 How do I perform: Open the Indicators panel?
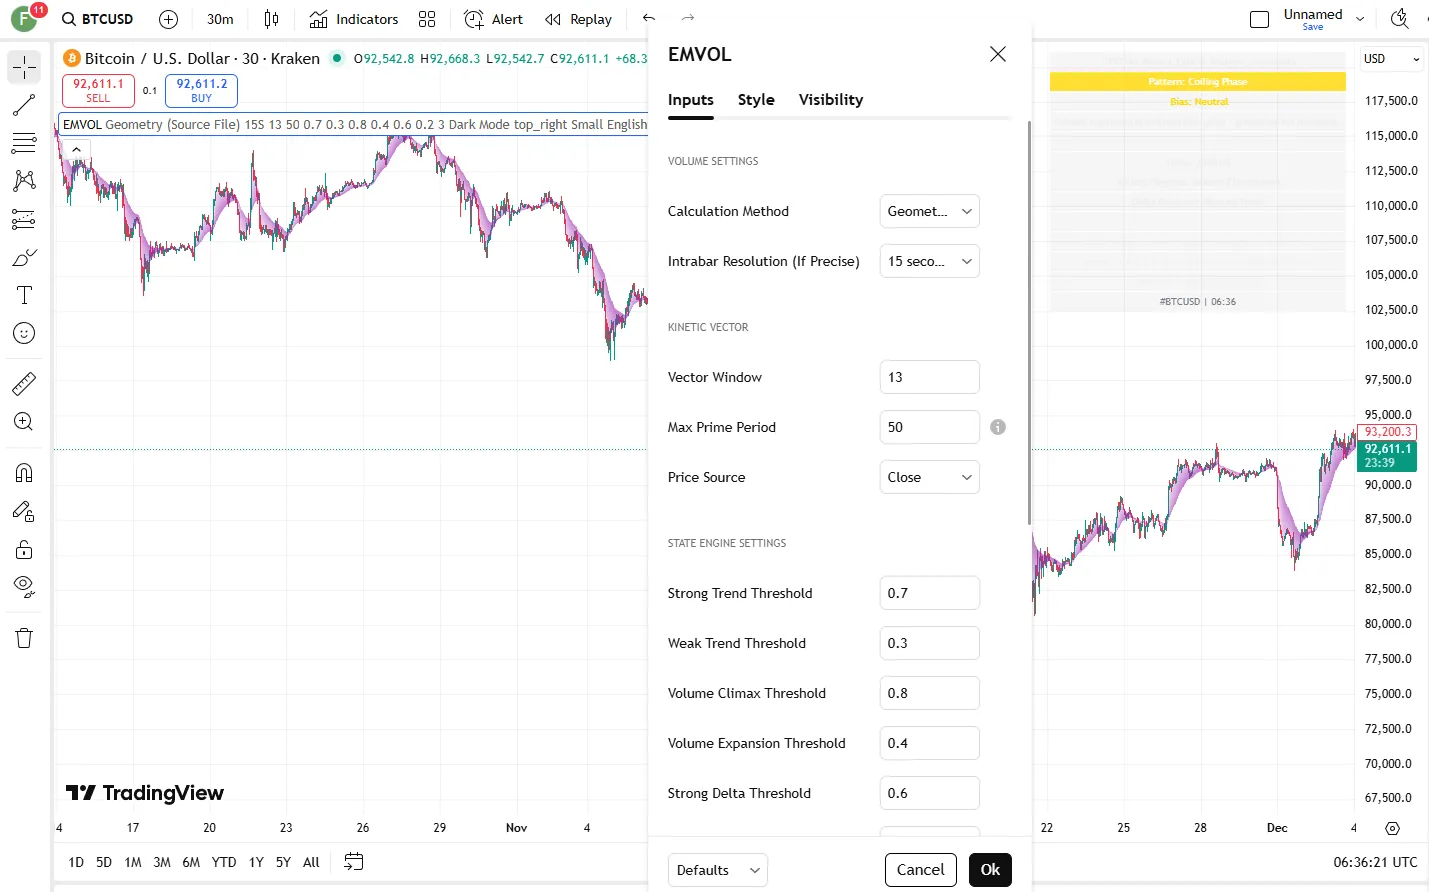(x=354, y=19)
